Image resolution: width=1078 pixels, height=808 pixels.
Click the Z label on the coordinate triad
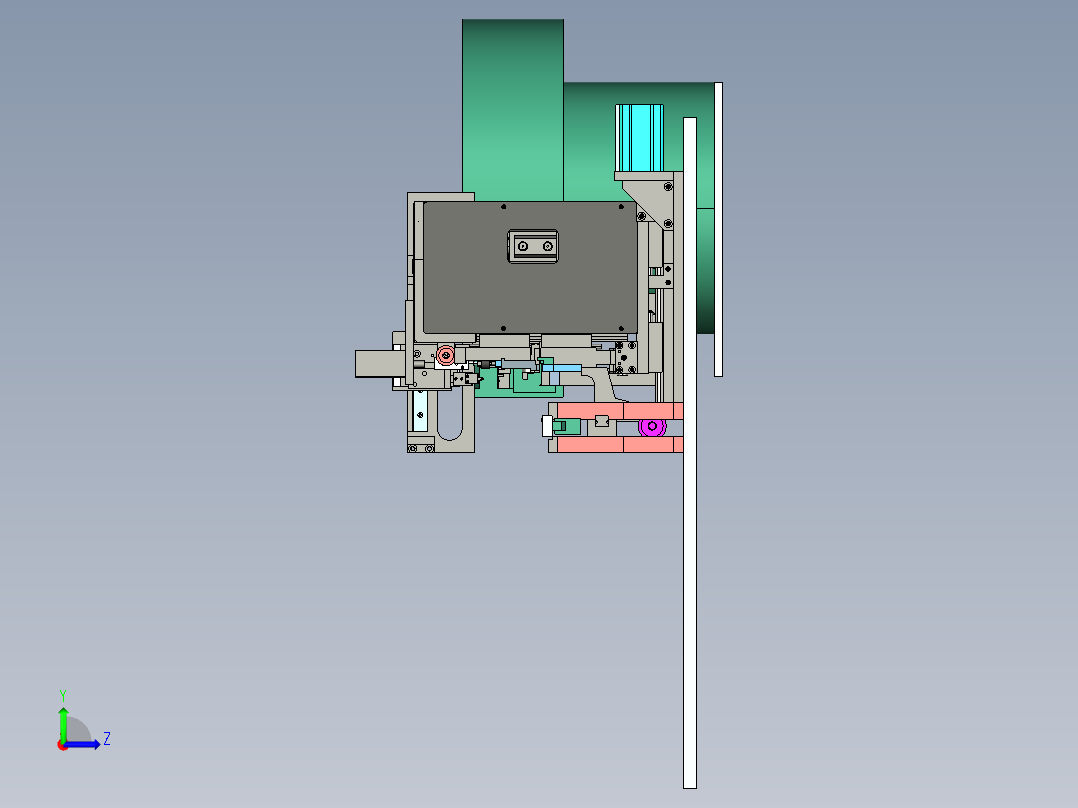(106, 740)
